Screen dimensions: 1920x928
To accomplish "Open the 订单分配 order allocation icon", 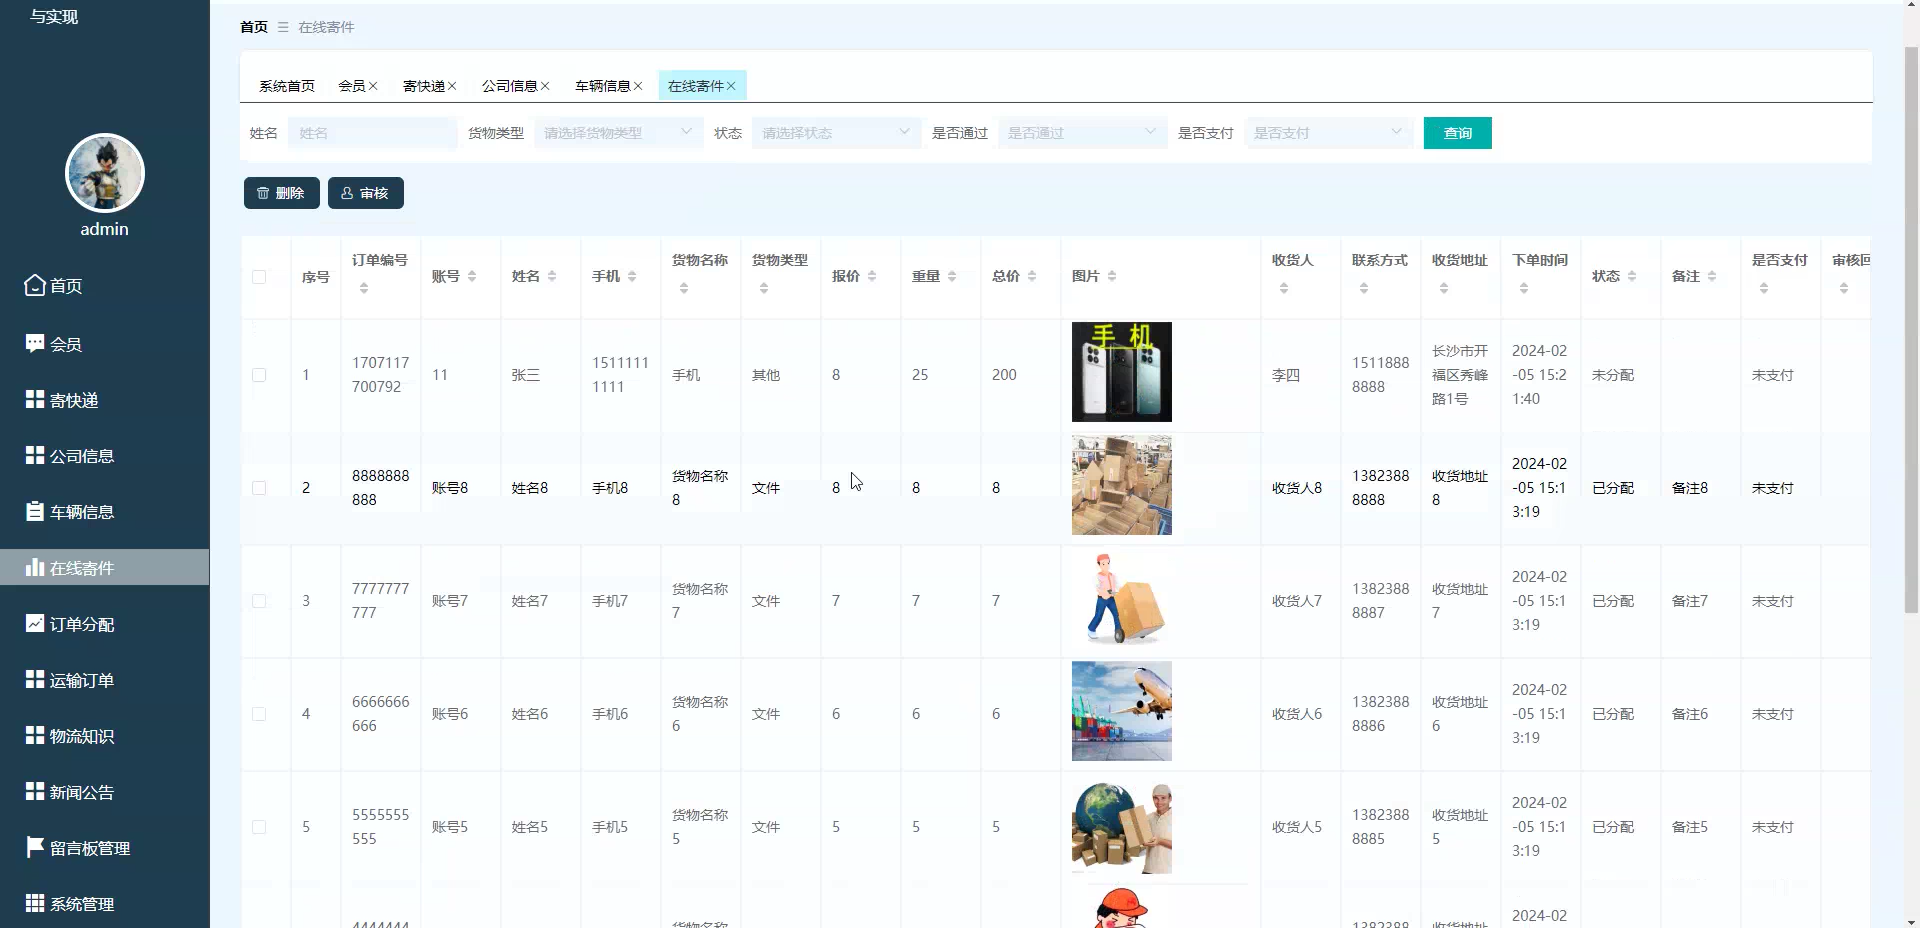I will (x=33, y=623).
